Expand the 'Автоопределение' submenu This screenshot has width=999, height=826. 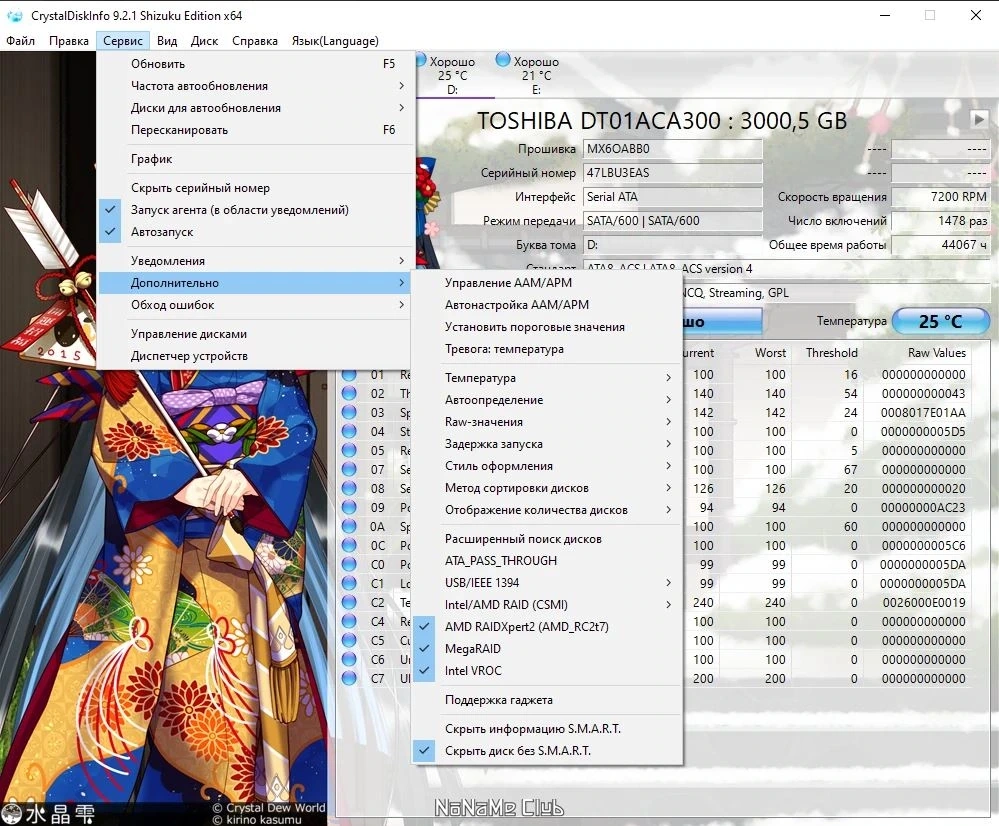click(x=547, y=400)
